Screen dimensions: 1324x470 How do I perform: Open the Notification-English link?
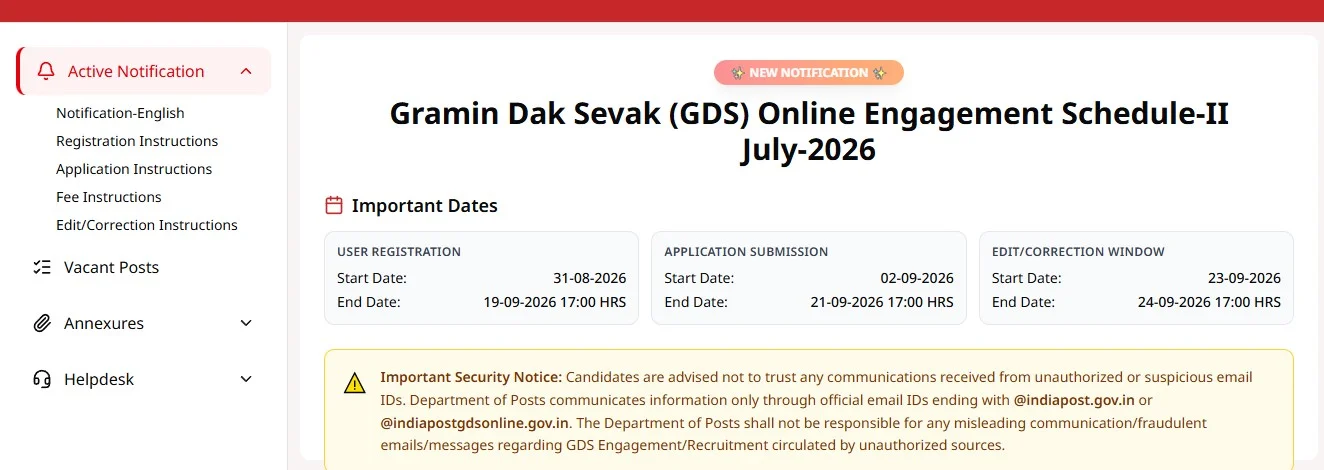coord(120,113)
